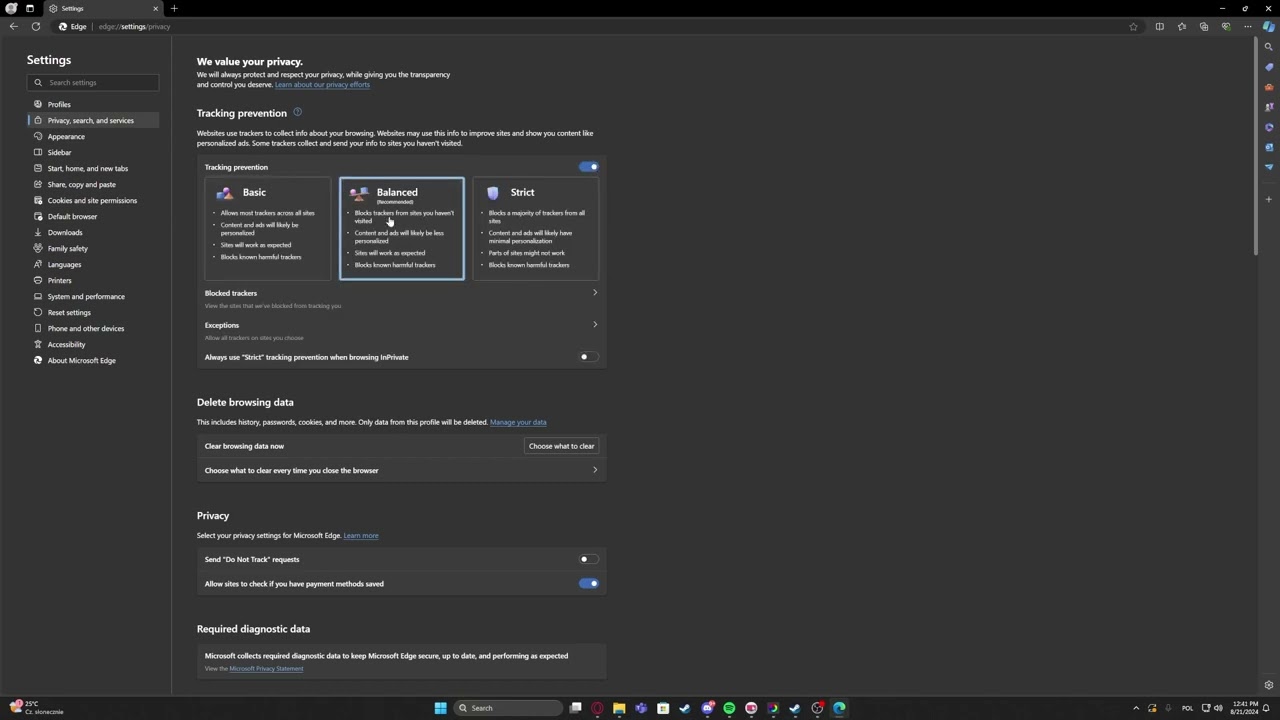
Task: Open Privacy Learn more link
Action: coord(361,535)
